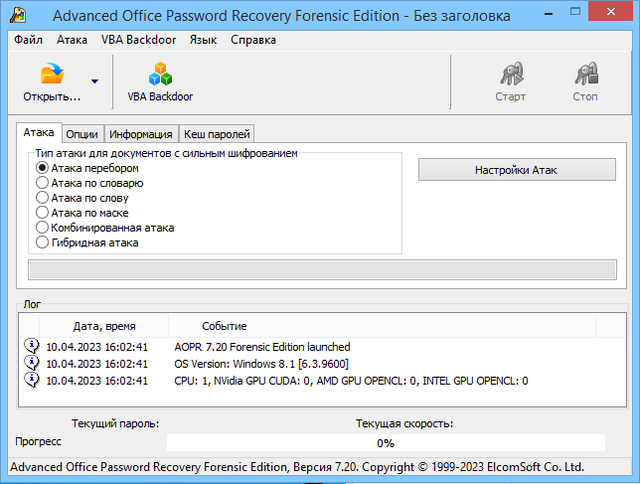Click the progress bar showing 0%
Image resolution: width=640 pixels, height=484 pixels.
[385, 442]
